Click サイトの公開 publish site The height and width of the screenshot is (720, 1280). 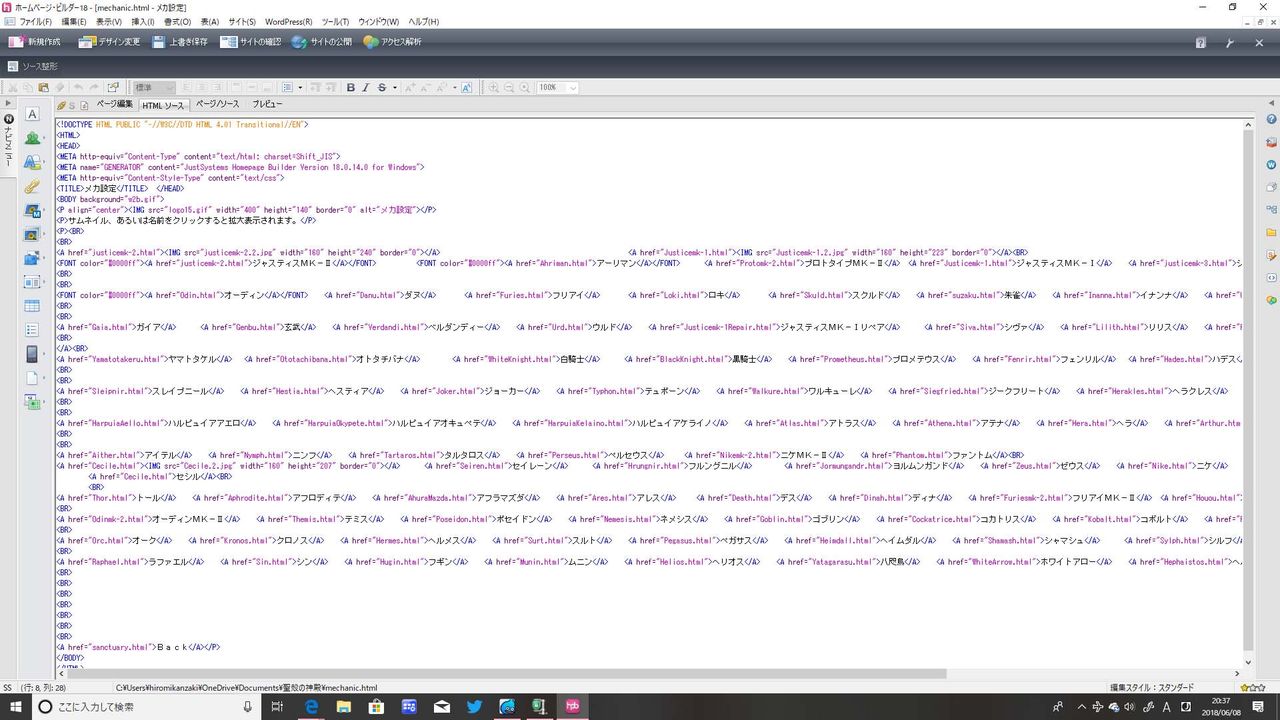coord(322,42)
